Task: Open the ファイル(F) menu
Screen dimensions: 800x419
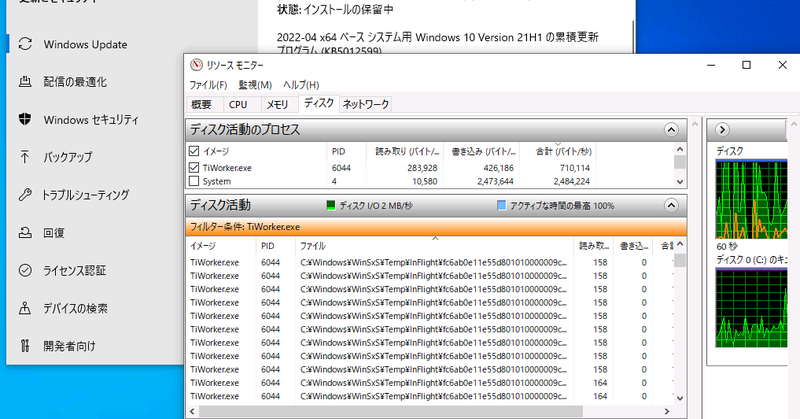Action: (x=208, y=85)
